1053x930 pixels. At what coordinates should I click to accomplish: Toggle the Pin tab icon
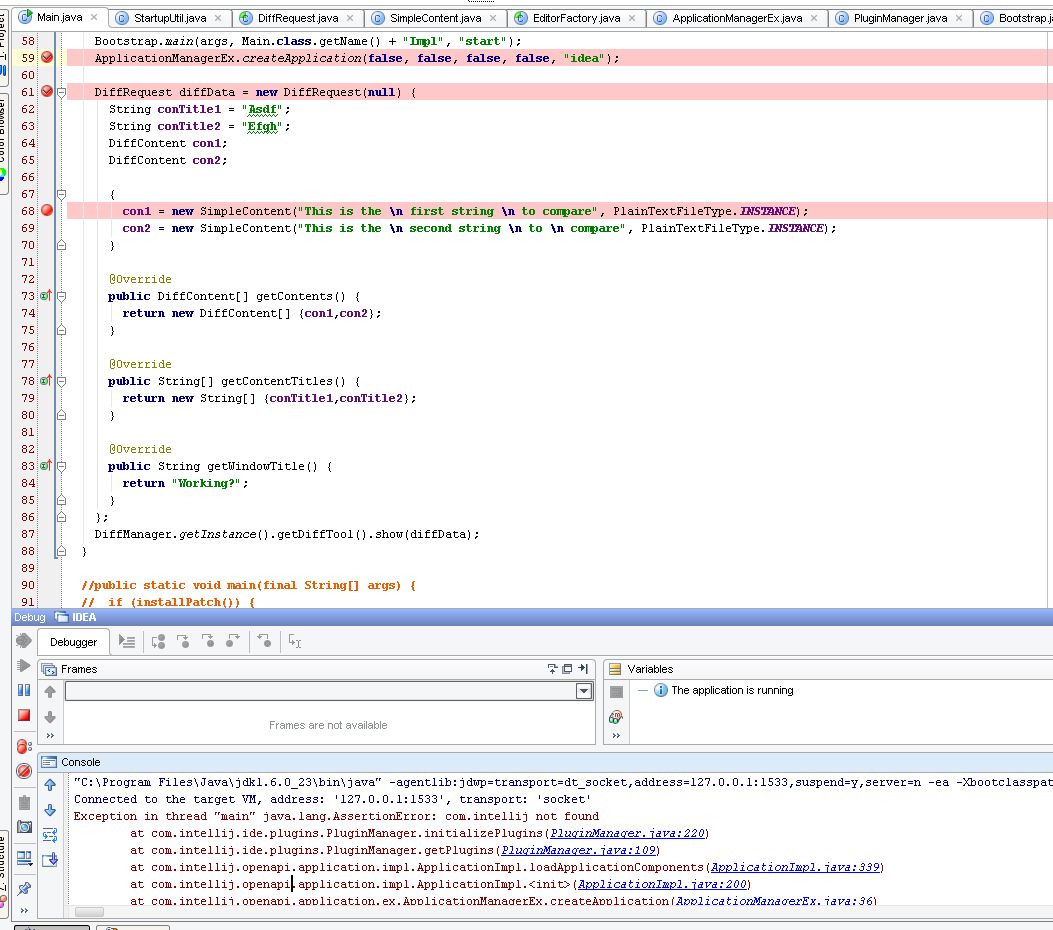tap(24, 889)
